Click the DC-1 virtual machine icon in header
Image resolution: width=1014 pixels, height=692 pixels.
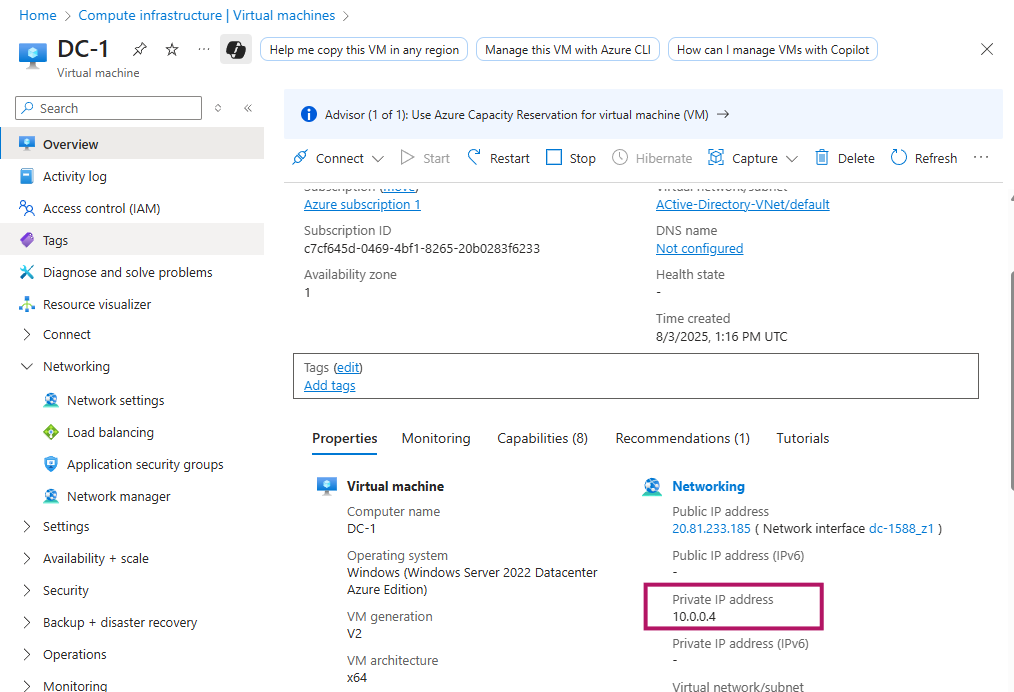(33, 56)
